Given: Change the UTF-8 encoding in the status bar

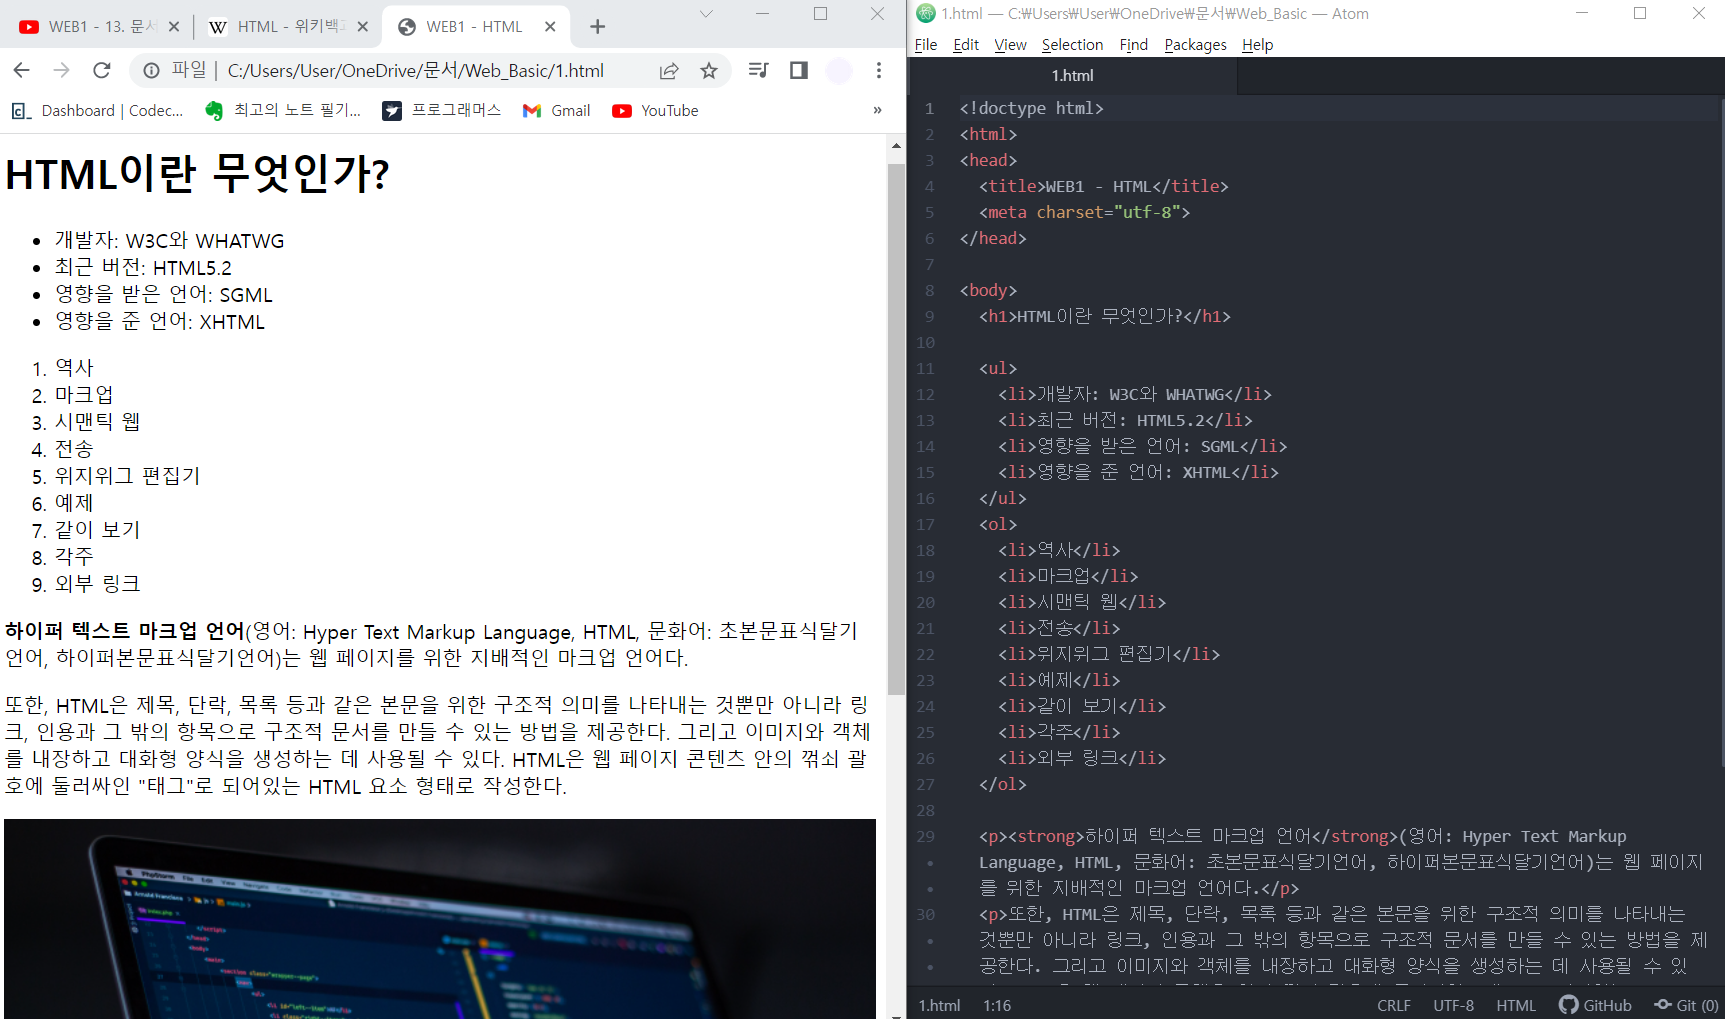Looking at the screenshot, I should [x=1453, y=1005].
